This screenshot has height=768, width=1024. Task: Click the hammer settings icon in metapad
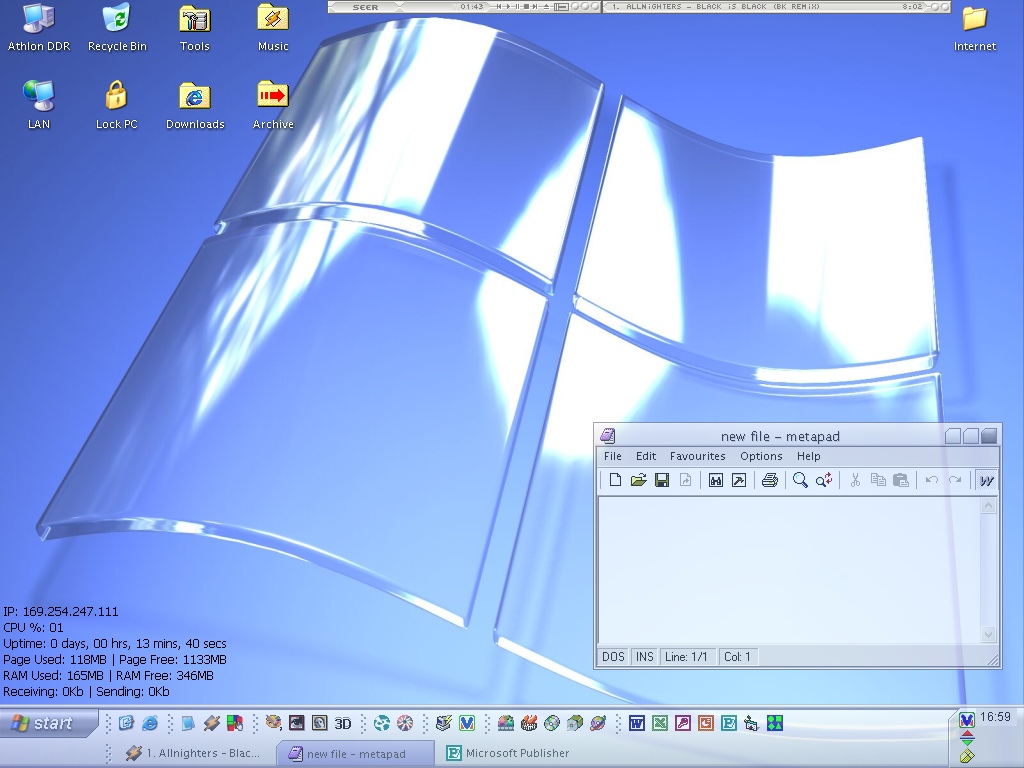click(739, 481)
